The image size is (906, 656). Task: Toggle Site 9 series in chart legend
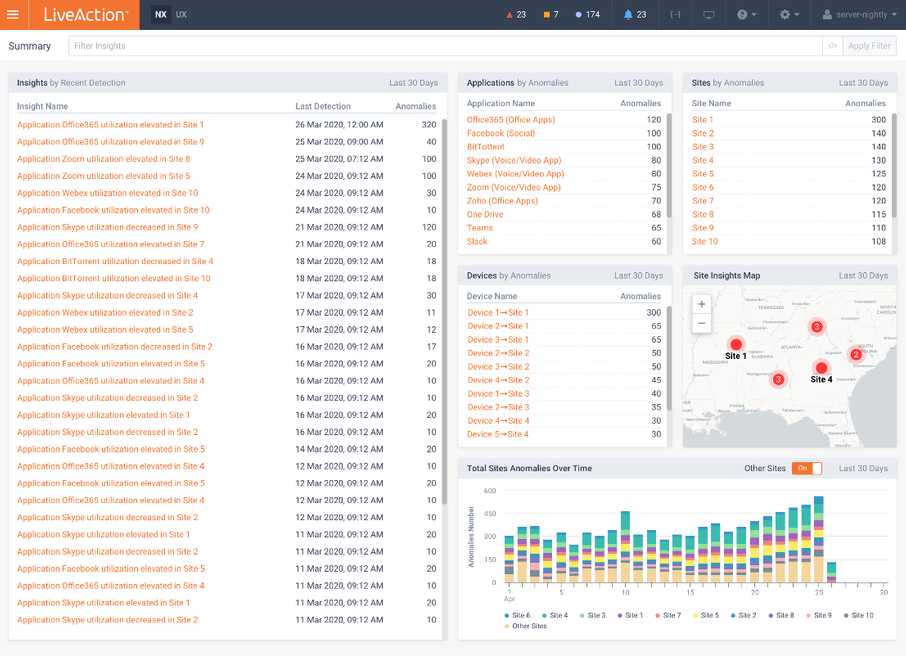pos(819,615)
